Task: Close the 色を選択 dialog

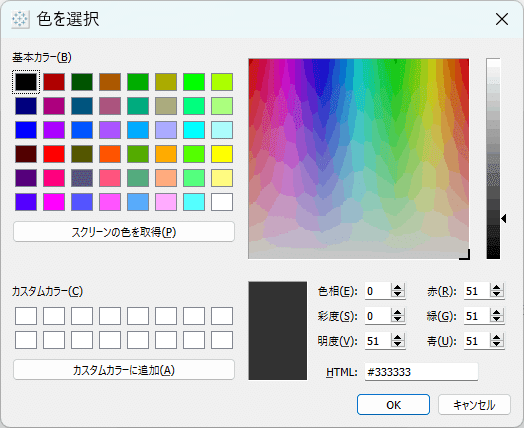Action: (502, 19)
